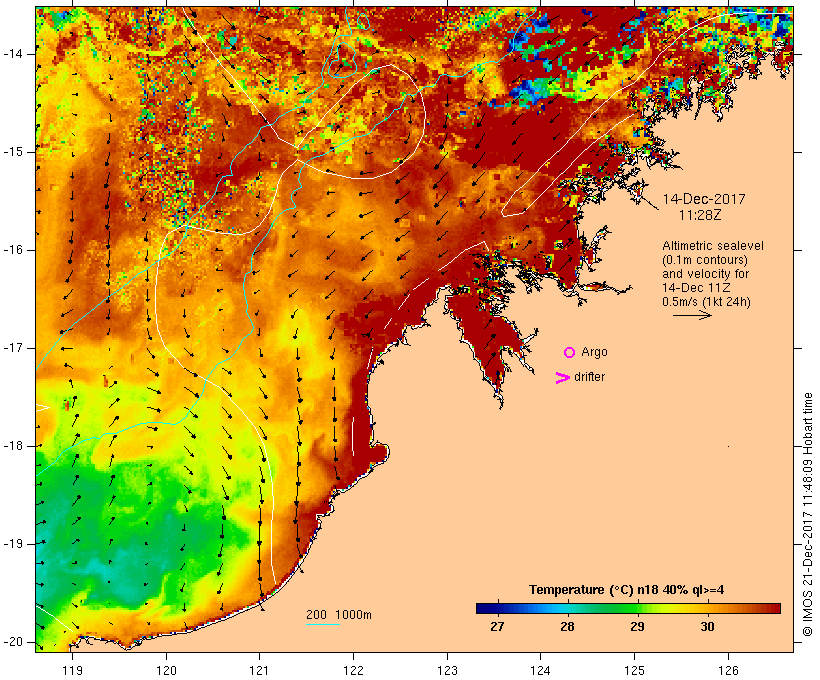Click the 'drifter' legend label
This screenshot has height=680, width=820.
(589, 377)
